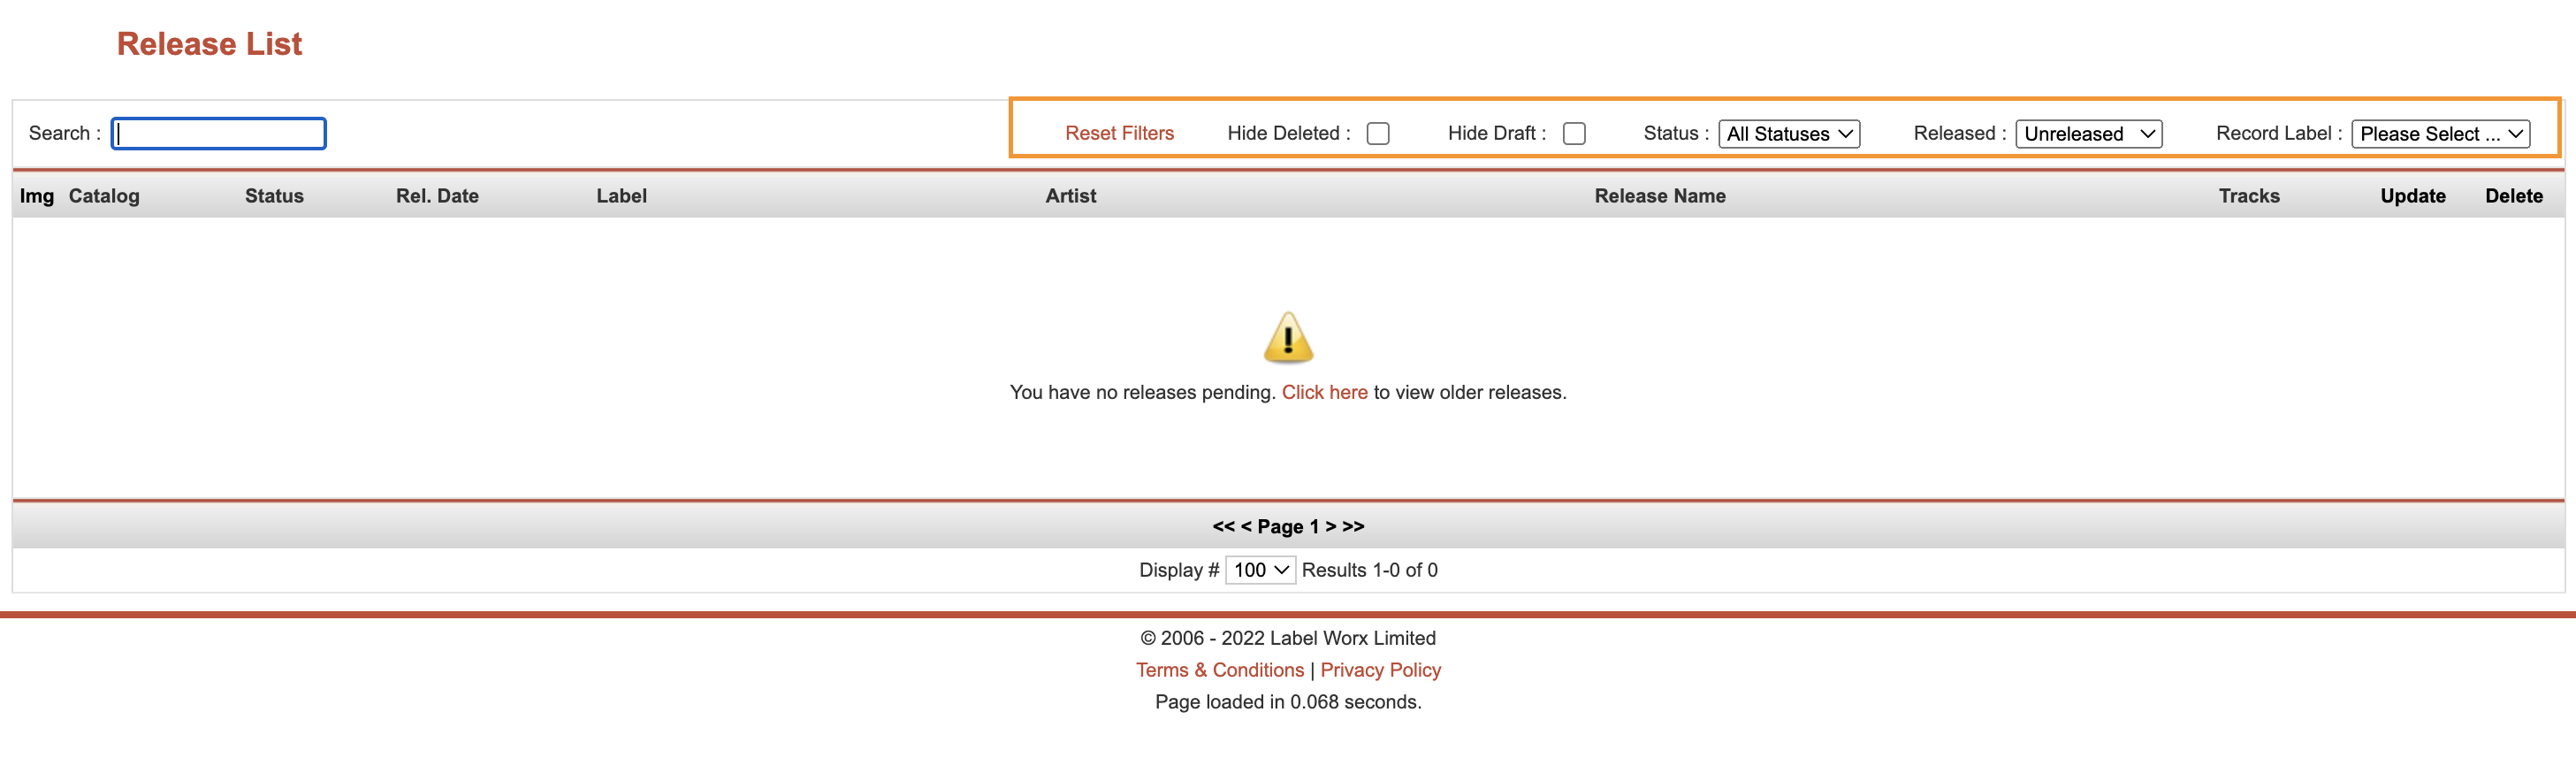Sort by Label column header

click(x=621, y=196)
